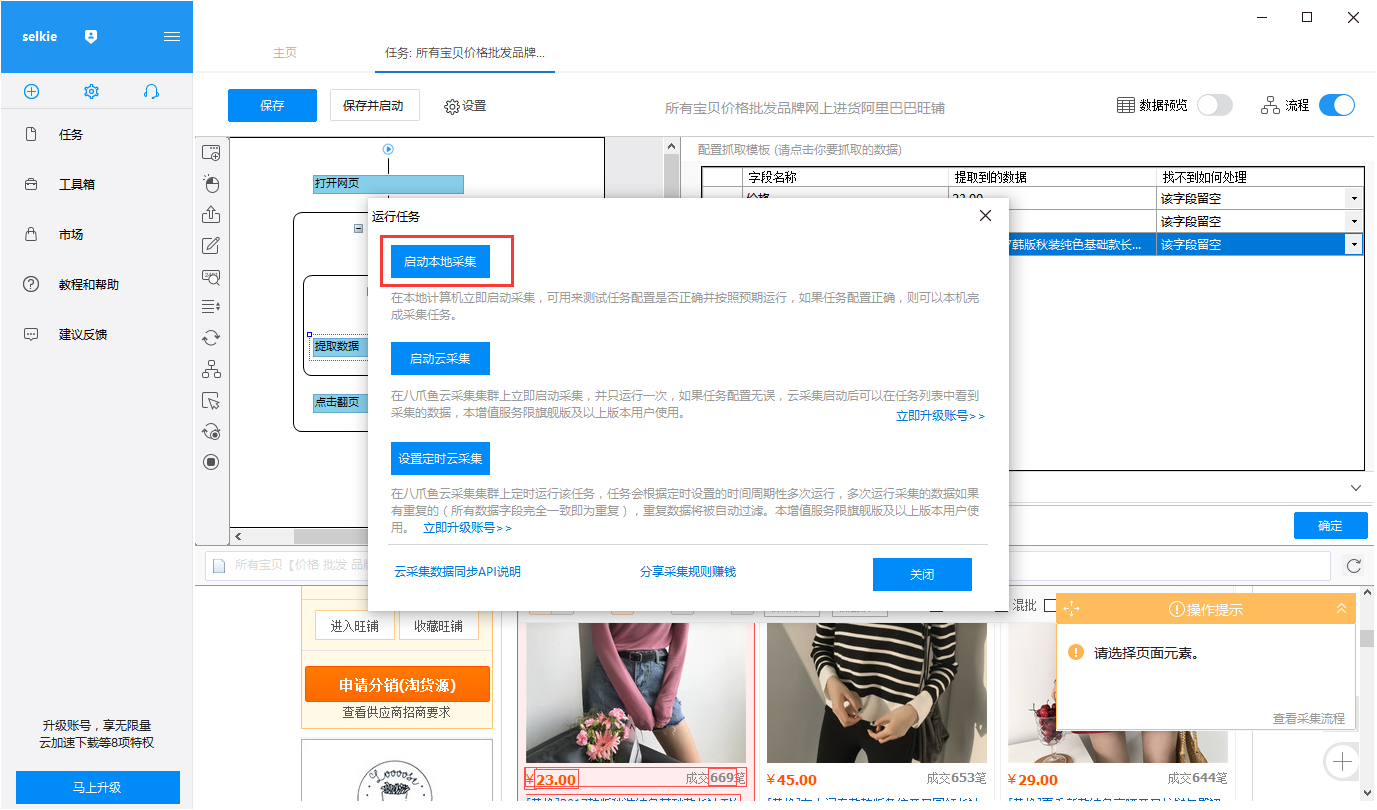This screenshot has width=1377, height=810.
Task: Click the 查看采集流程 link
Action: [1308, 718]
